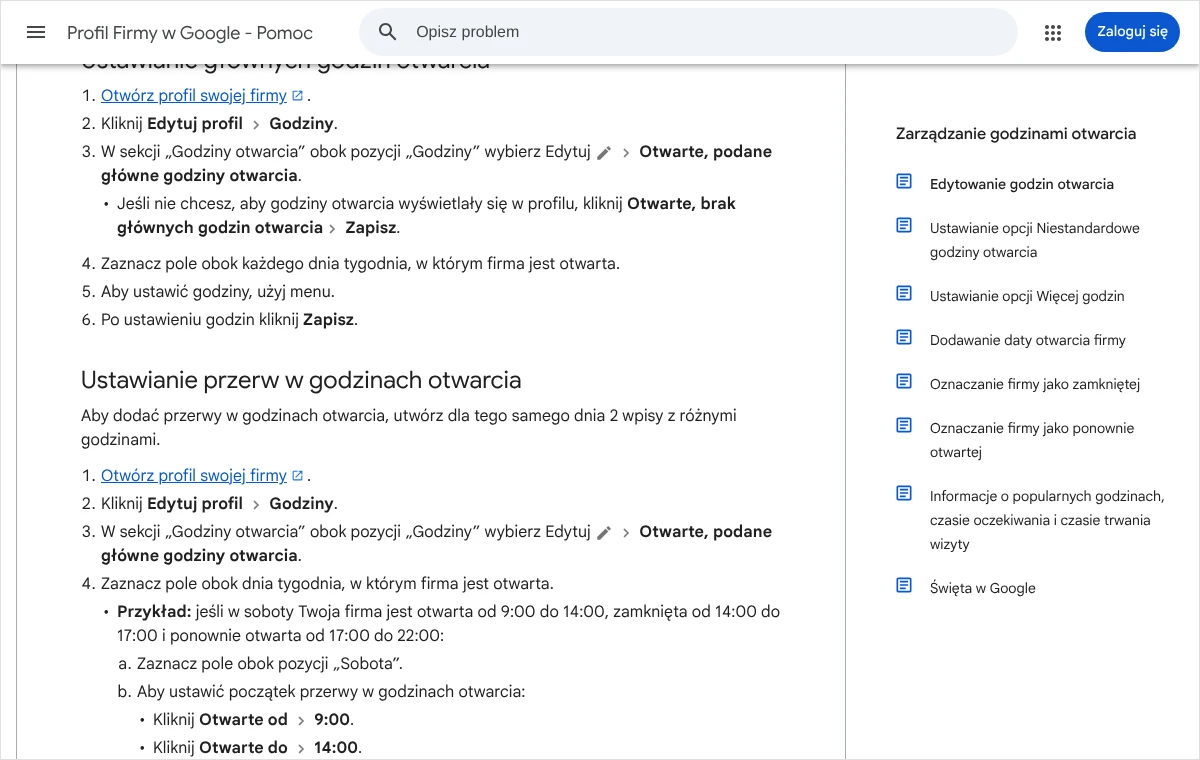Open Oznaczanie firmy jako zamkniętej article

[x=1035, y=384]
